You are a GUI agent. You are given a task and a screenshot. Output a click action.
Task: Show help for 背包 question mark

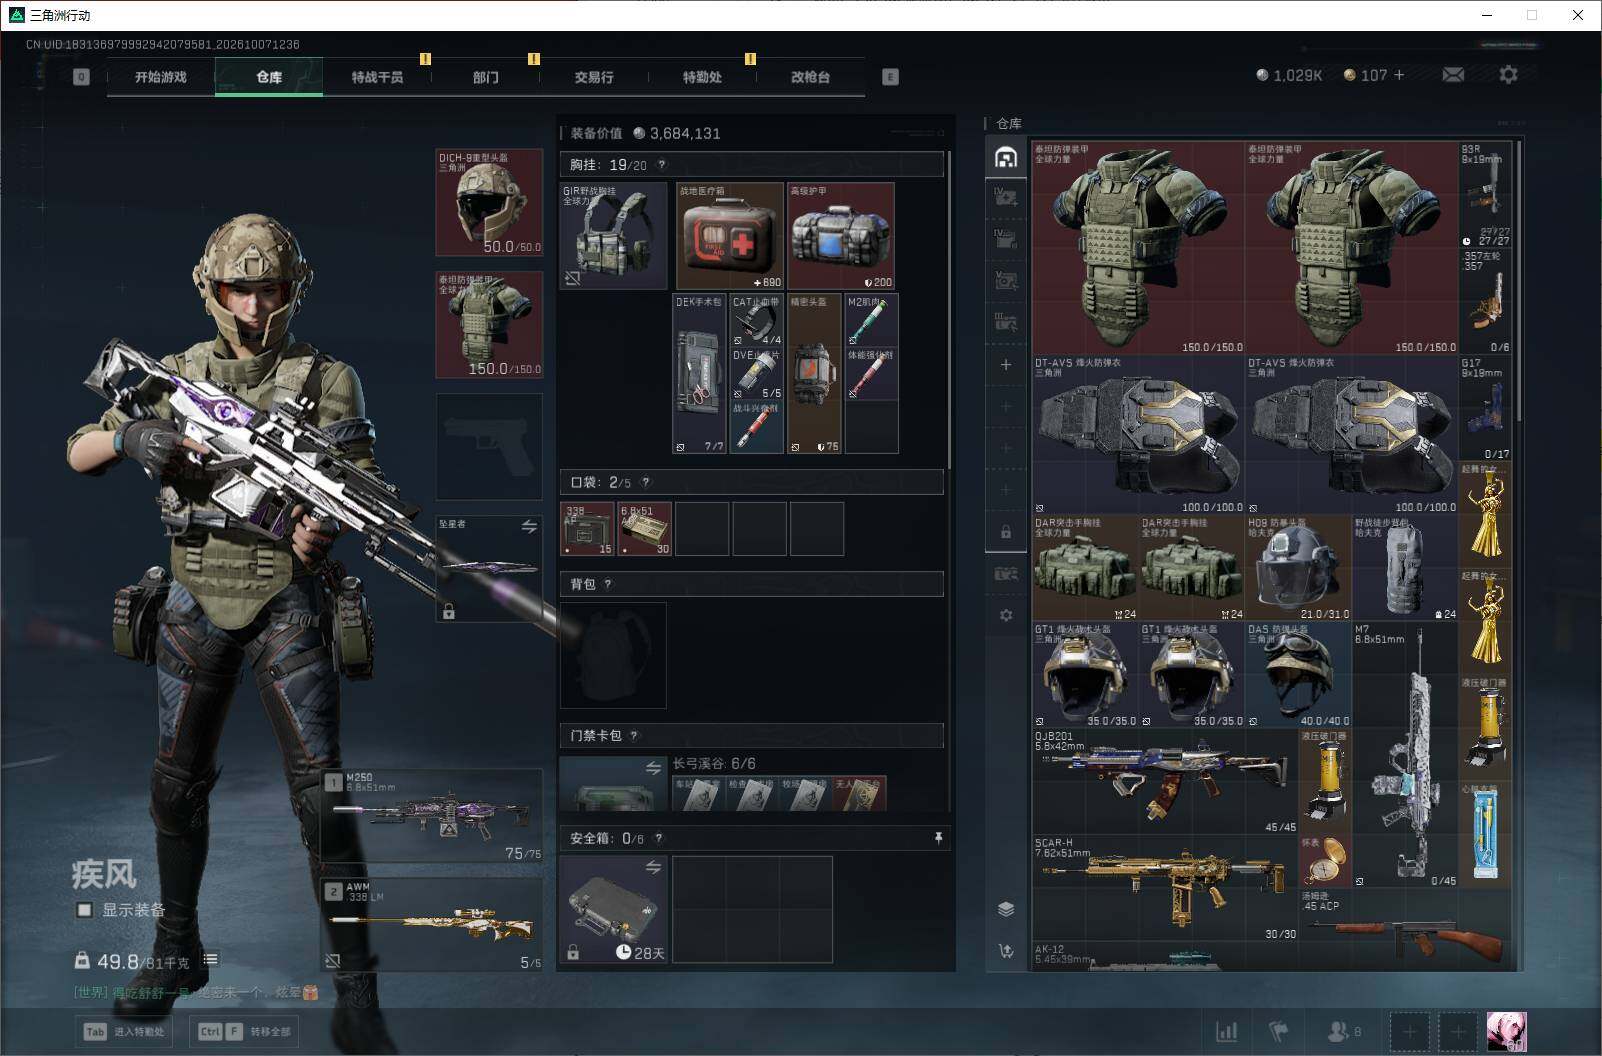click(x=608, y=584)
